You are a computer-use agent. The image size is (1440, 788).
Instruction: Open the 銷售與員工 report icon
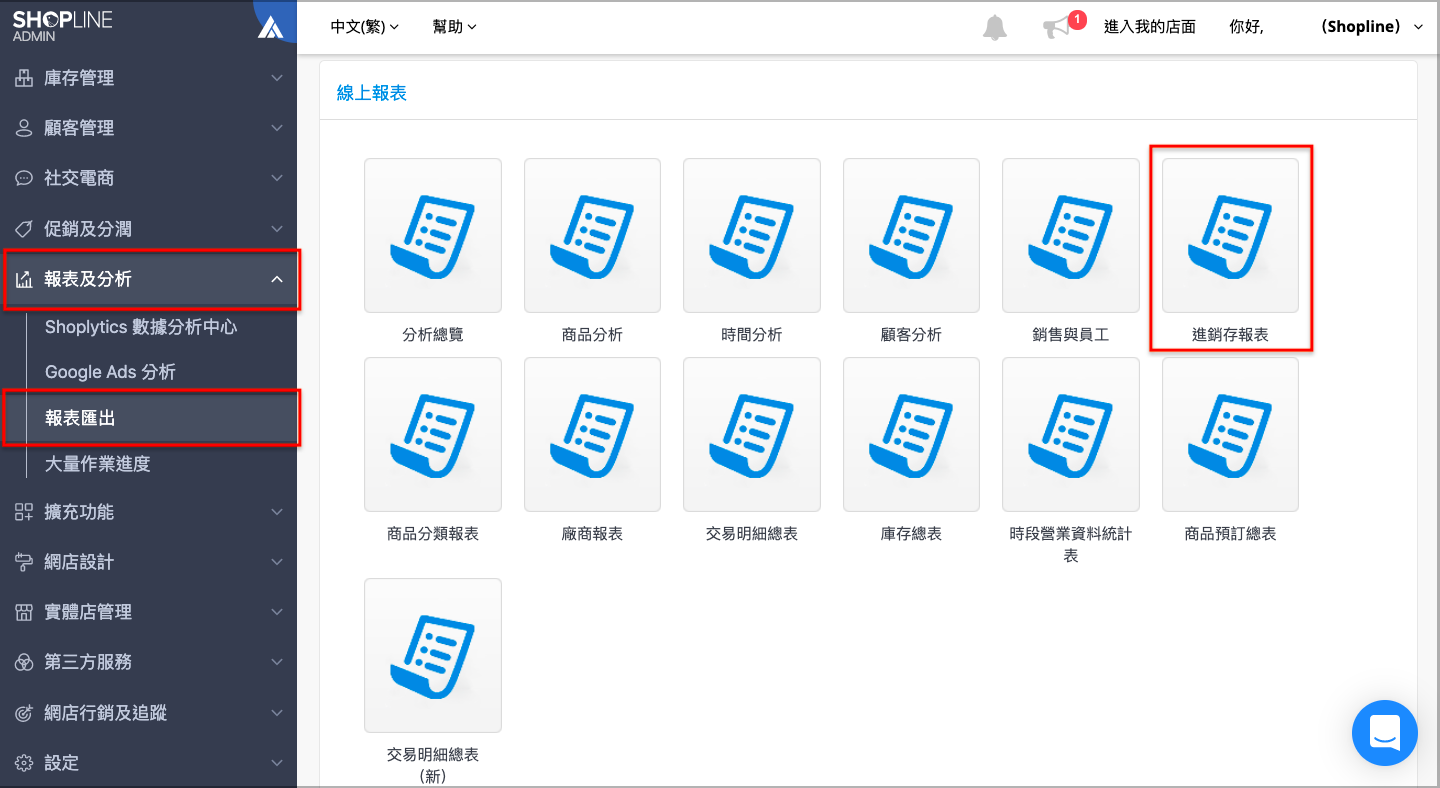coord(1071,235)
